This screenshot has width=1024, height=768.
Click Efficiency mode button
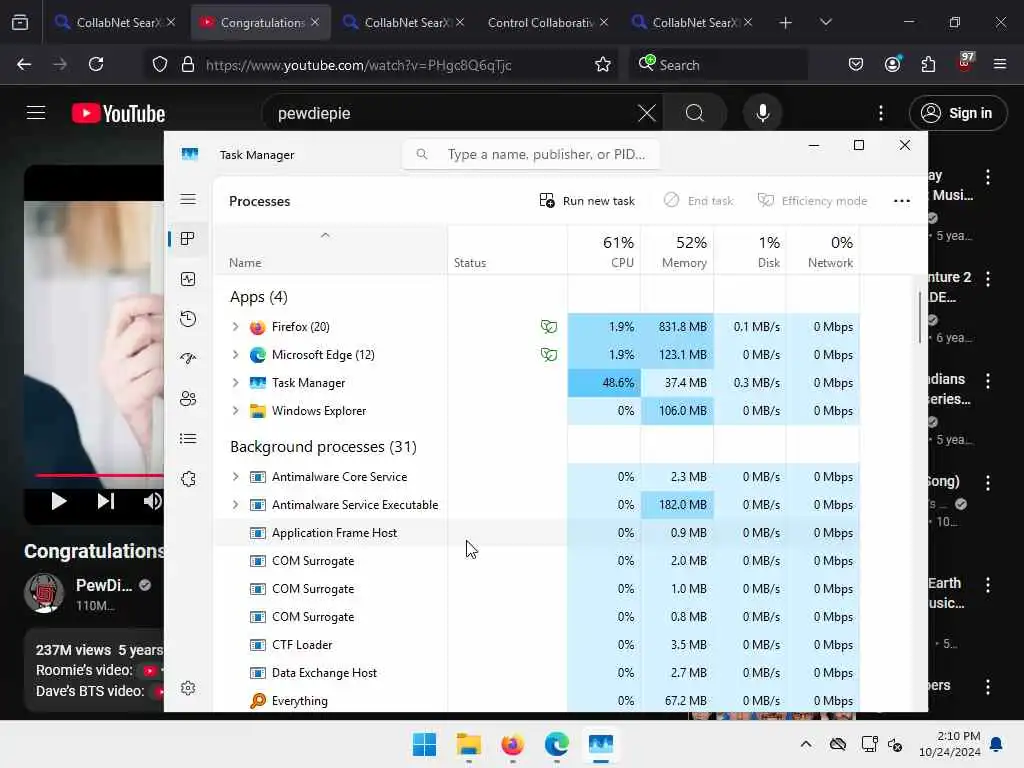pos(812,200)
